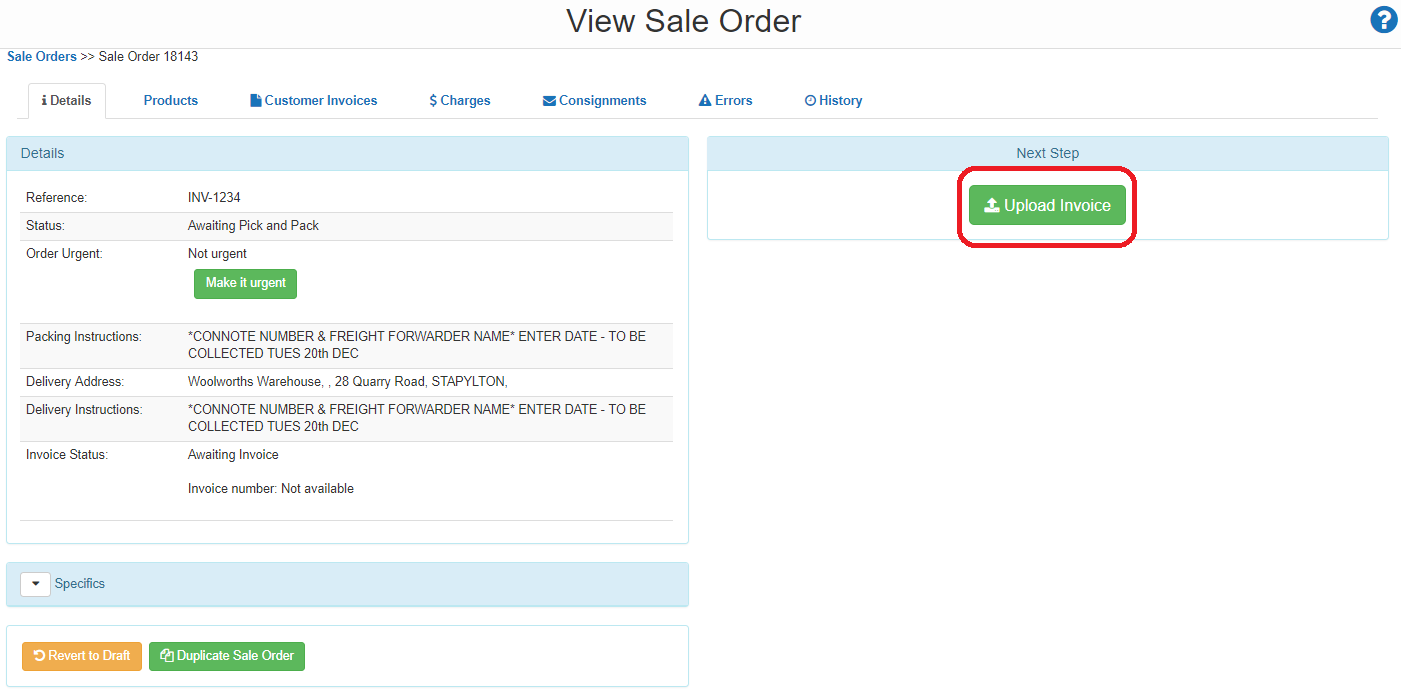Select status text Awaiting Pick and Pack
This screenshot has width=1401, height=689.
click(253, 226)
